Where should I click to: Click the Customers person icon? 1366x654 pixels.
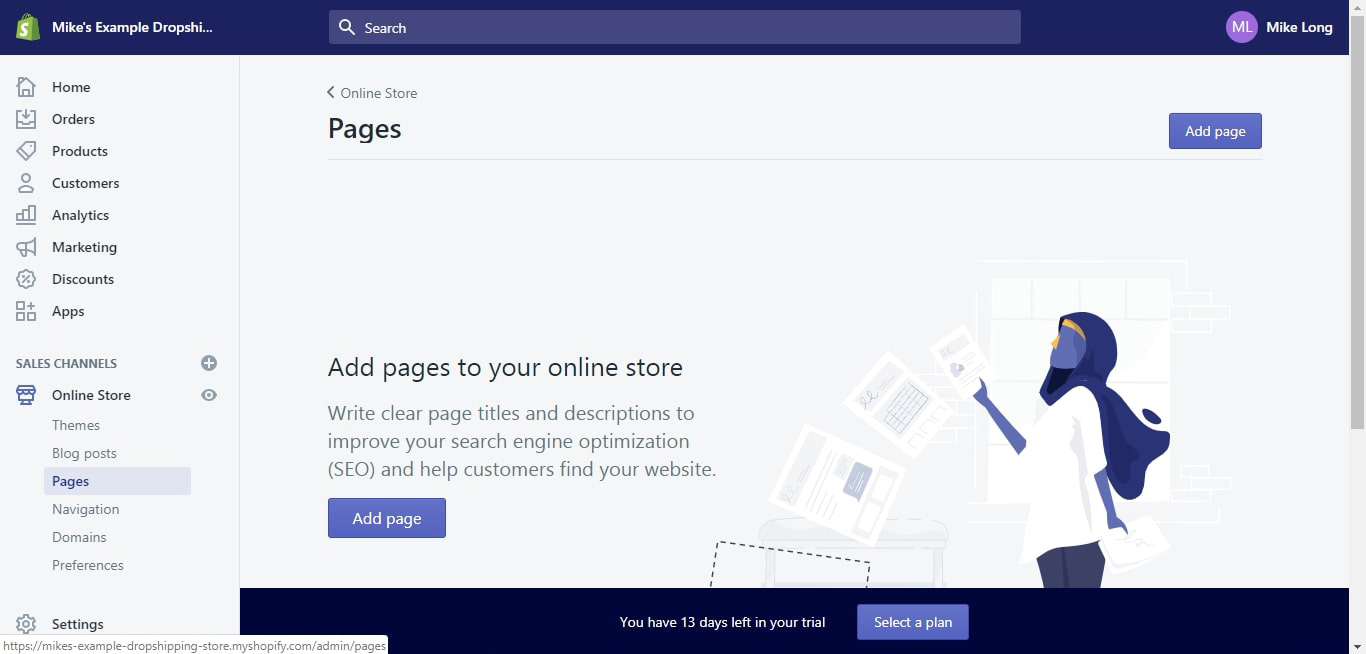26,183
